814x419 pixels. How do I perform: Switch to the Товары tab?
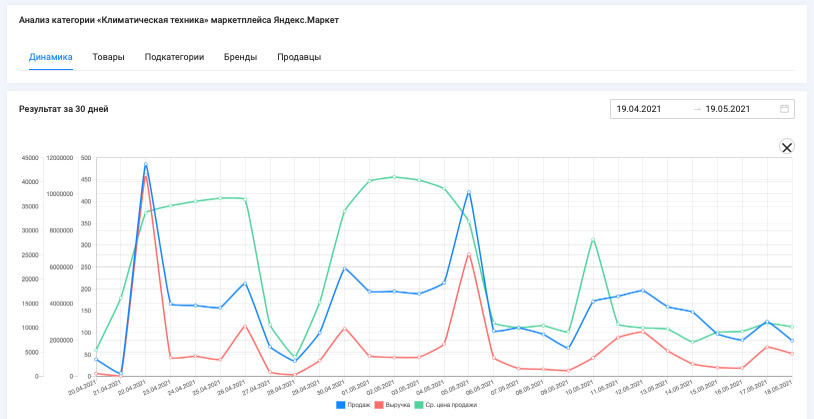coord(108,57)
